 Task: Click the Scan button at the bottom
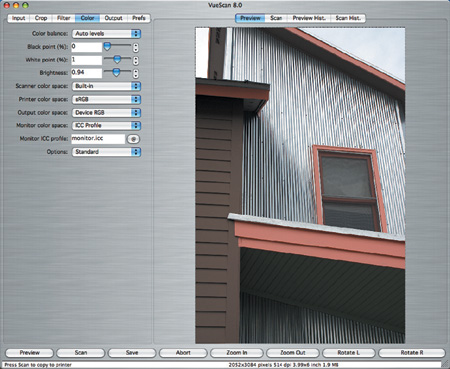click(x=81, y=353)
